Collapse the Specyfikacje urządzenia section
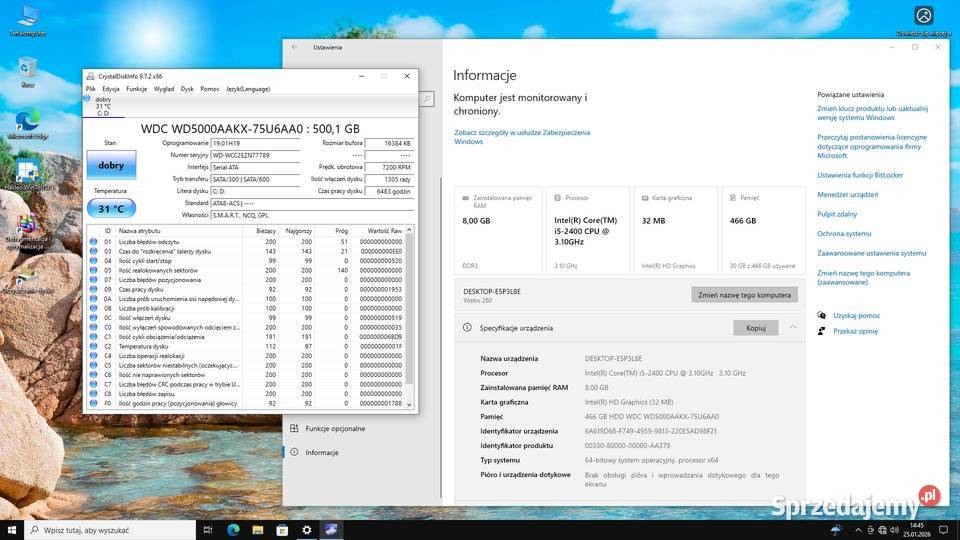The height and width of the screenshot is (540, 960). (x=793, y=328)
